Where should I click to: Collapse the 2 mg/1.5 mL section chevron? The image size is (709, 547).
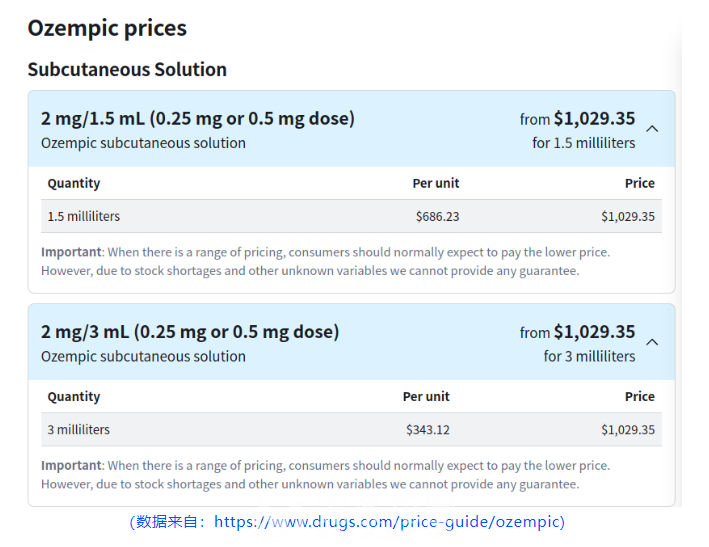[652, 129]
